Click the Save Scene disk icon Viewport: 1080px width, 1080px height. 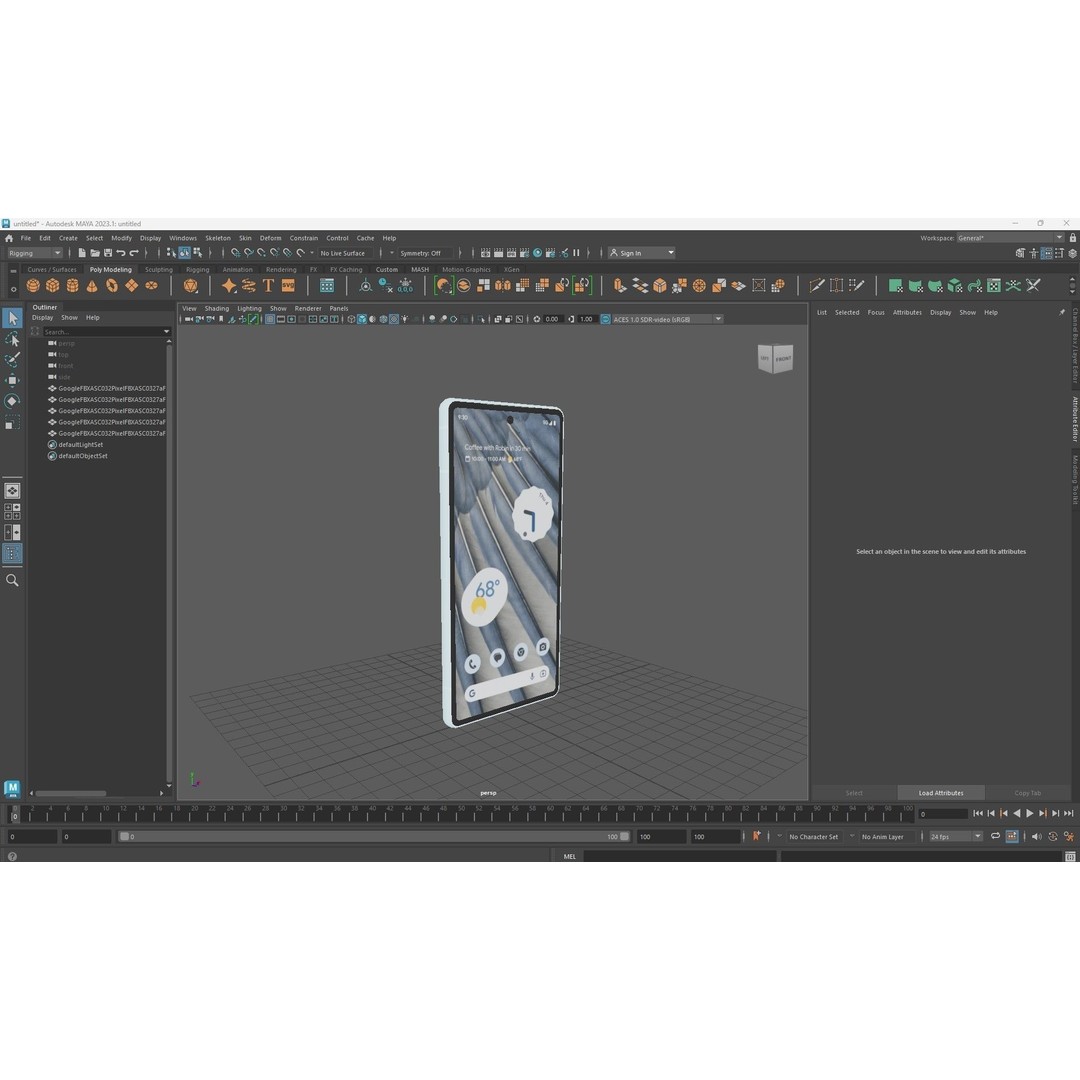tap(108, 253)
